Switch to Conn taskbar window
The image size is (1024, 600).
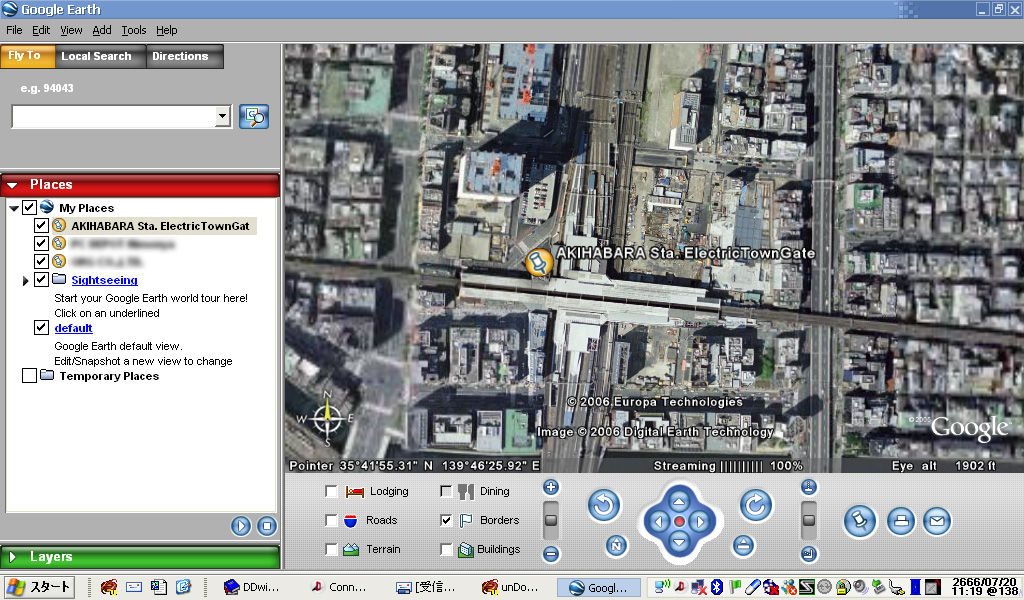coord(340,588)
